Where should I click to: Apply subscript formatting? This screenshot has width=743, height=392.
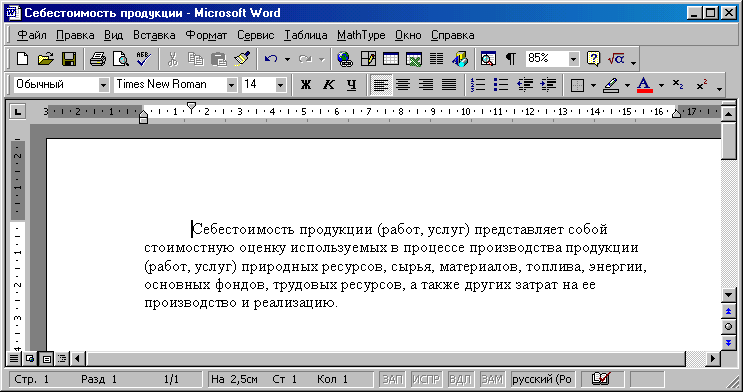click(x=678, y=85)
